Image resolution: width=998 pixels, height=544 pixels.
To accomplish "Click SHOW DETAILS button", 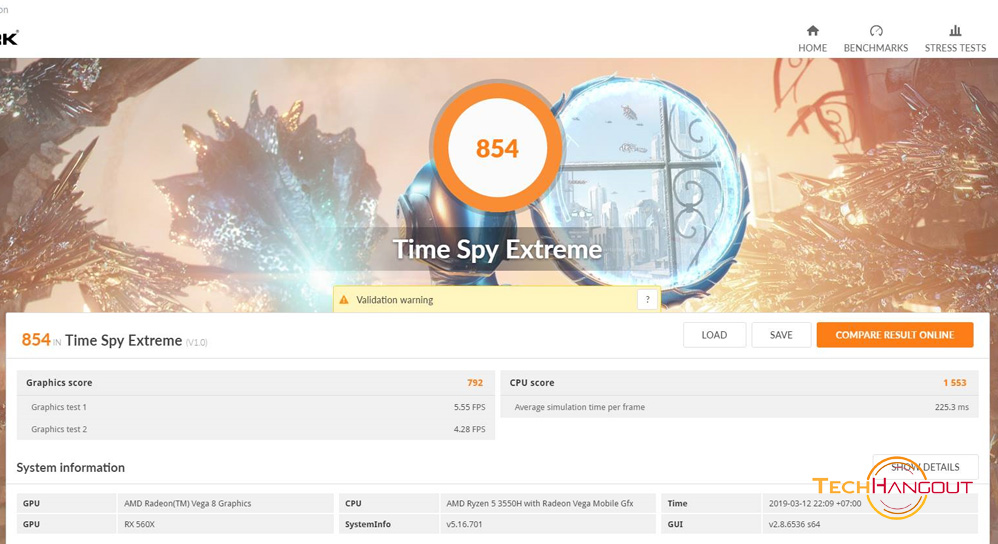I will pos(925,467).
